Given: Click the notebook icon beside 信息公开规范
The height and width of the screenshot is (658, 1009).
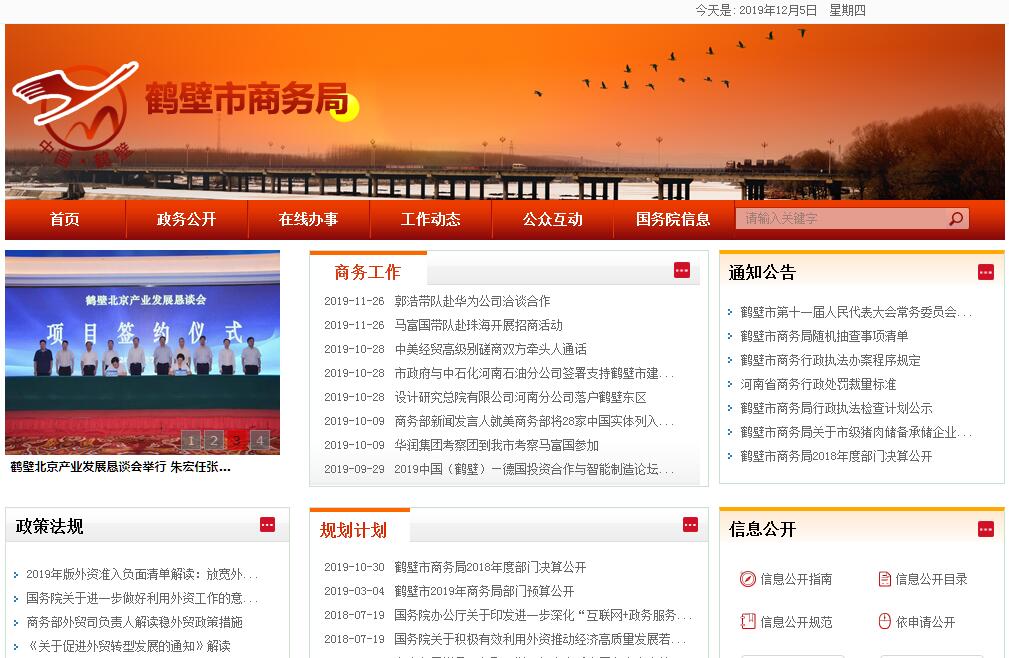Looking at the screenshot, I should pos(747,622).
